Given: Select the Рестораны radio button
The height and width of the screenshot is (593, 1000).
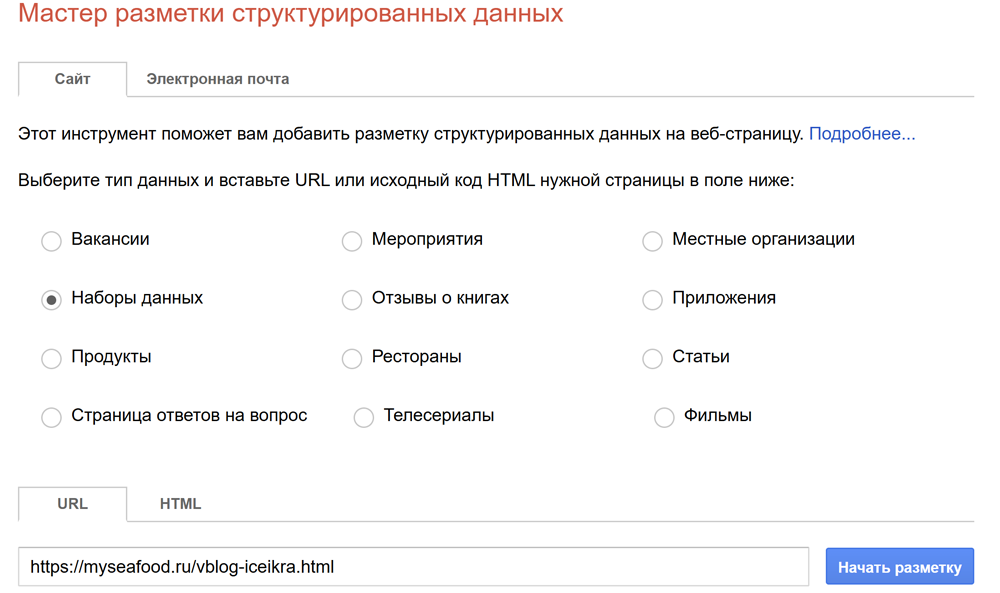Looking at the screenshot, I should pyautogui.click(x=352, y=359).
